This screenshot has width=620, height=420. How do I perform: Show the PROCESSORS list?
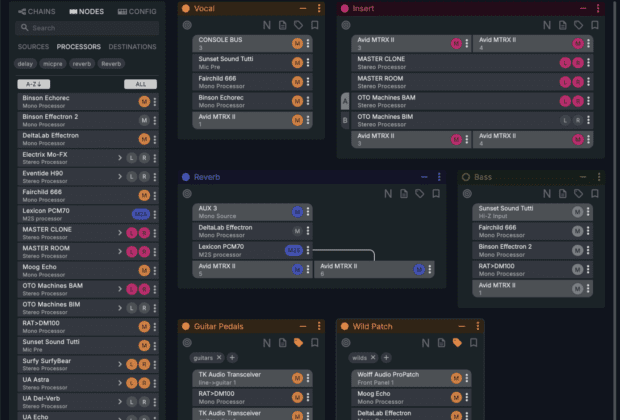(x=79, y=47)
